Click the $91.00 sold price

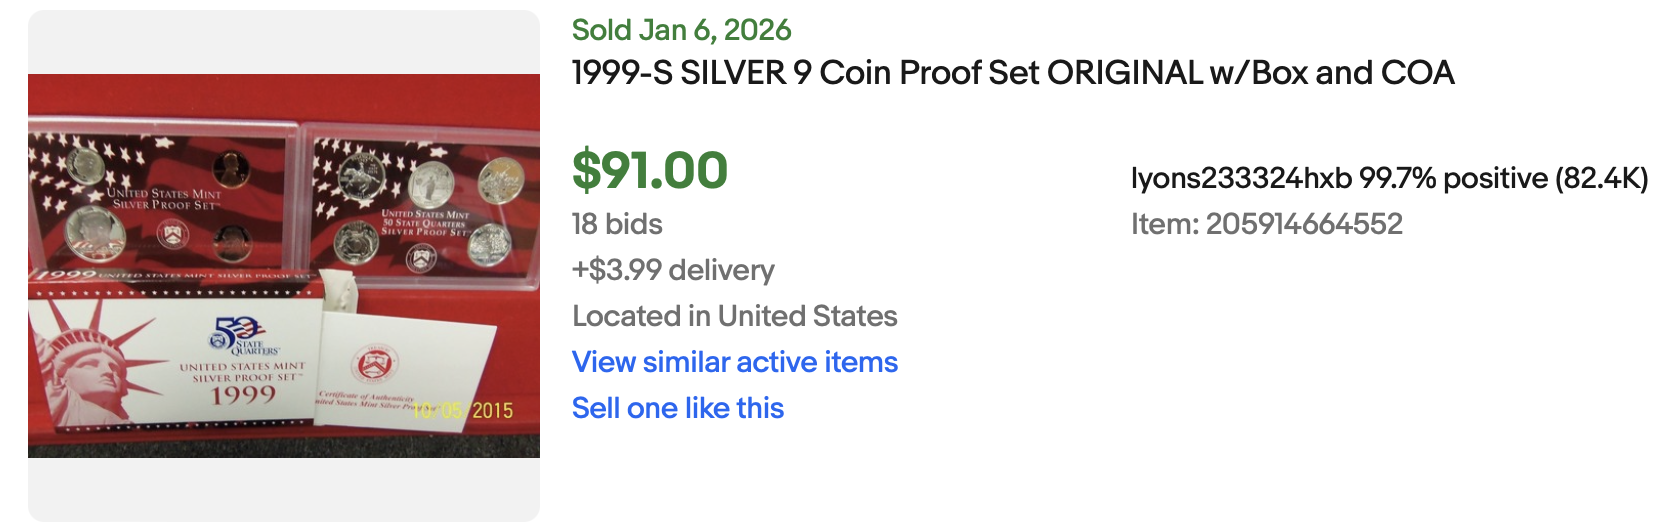(x=649, y=170)
